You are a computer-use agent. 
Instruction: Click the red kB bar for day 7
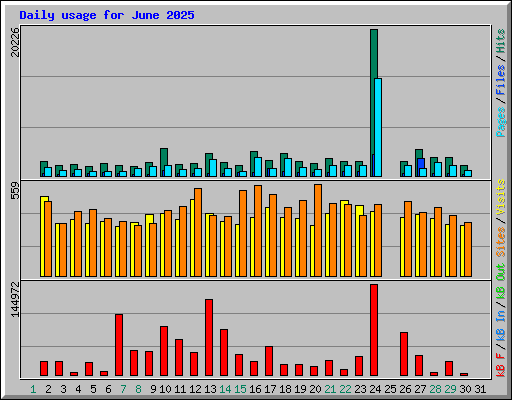pyautogui.click(x=119, y=345)
